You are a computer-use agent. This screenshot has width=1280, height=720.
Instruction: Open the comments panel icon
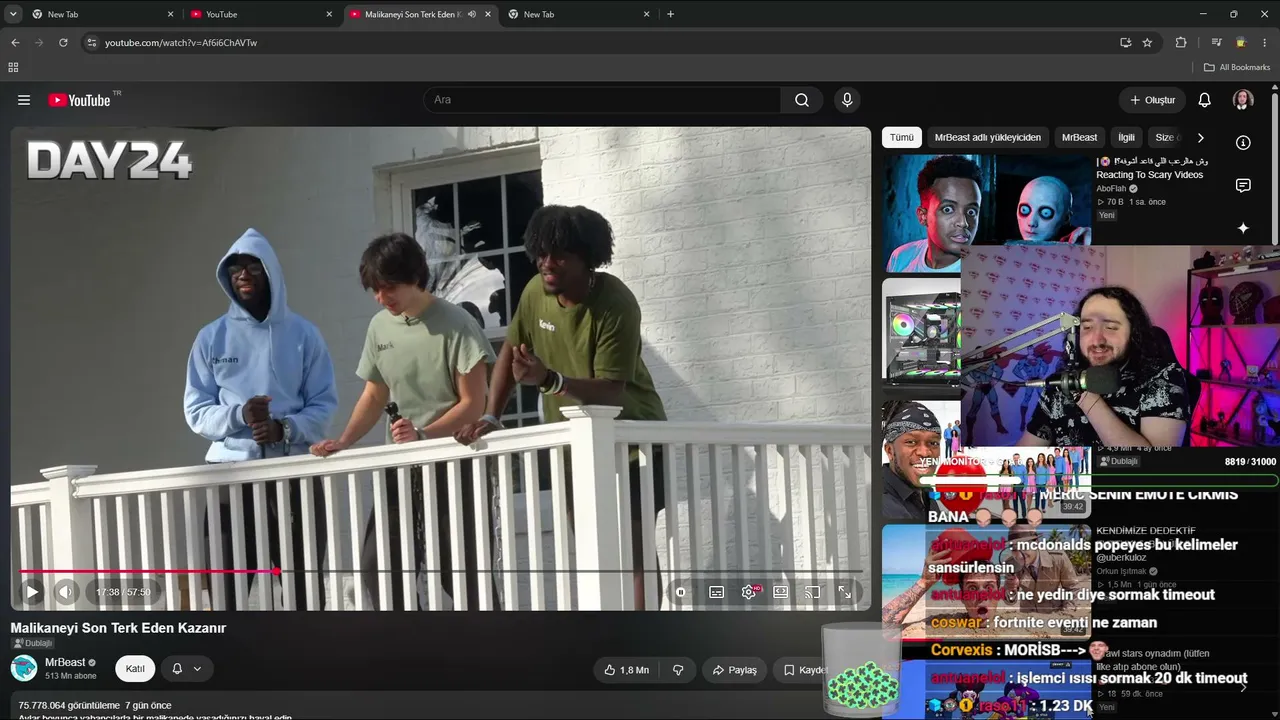click(x=1243, y=185)
